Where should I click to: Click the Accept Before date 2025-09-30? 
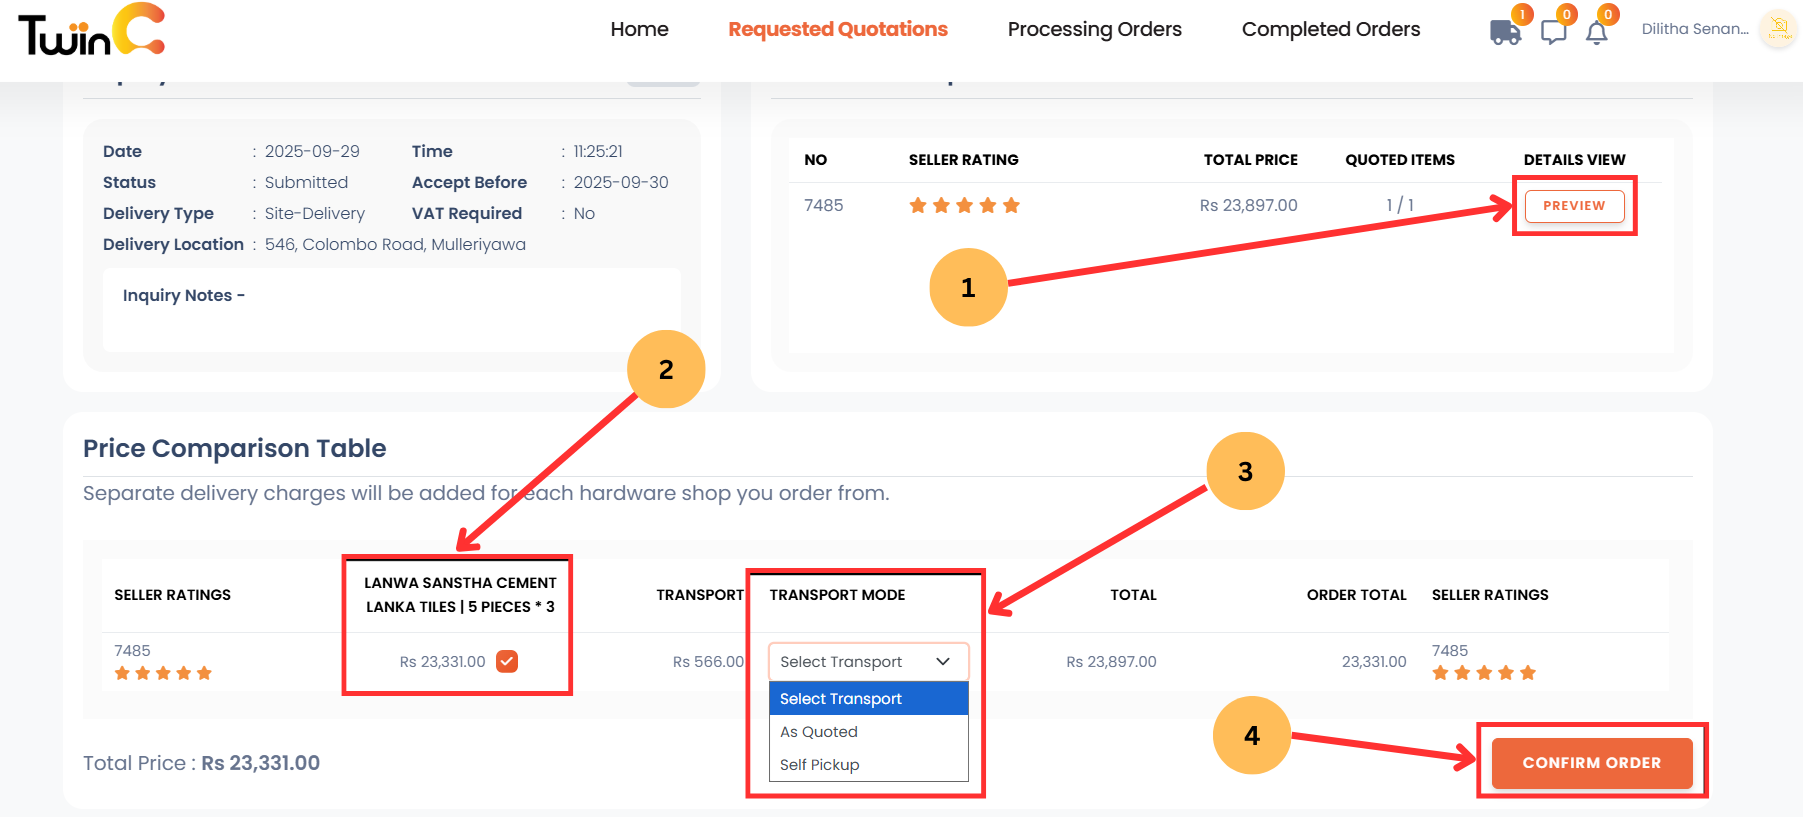[x=621, y=182]
